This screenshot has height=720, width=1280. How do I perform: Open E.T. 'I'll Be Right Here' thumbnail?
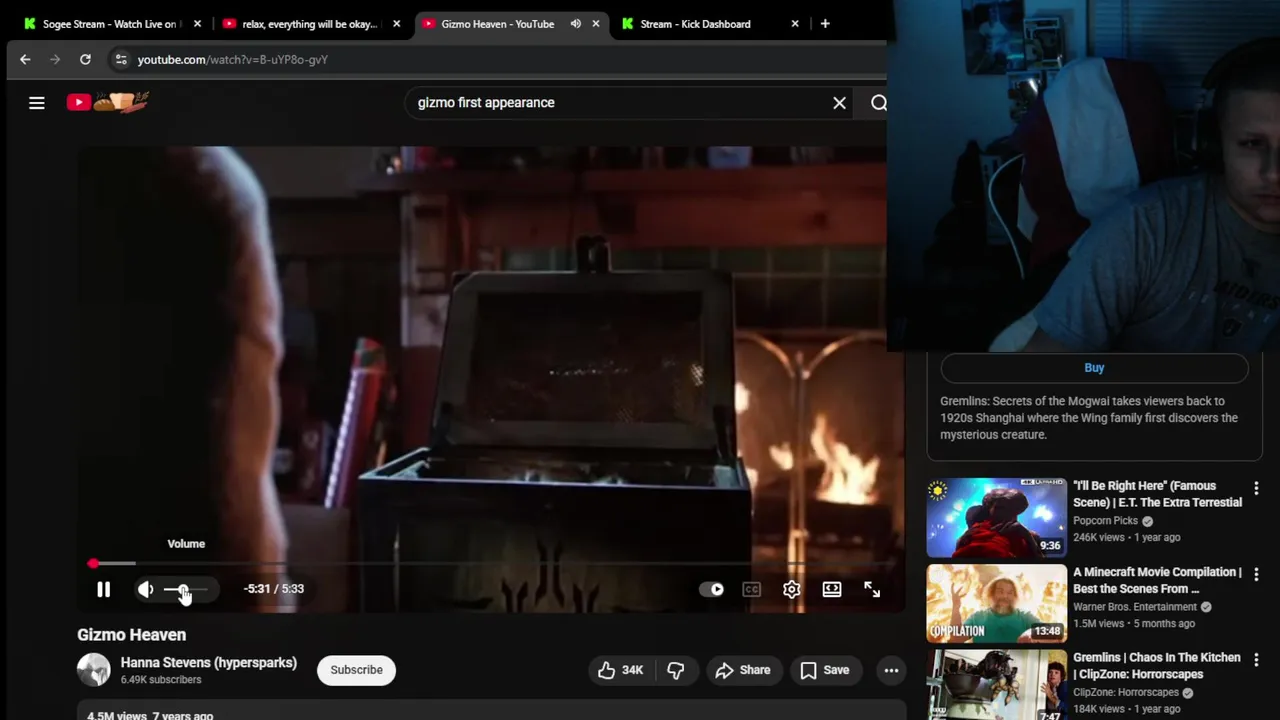[x=997, y=517]
